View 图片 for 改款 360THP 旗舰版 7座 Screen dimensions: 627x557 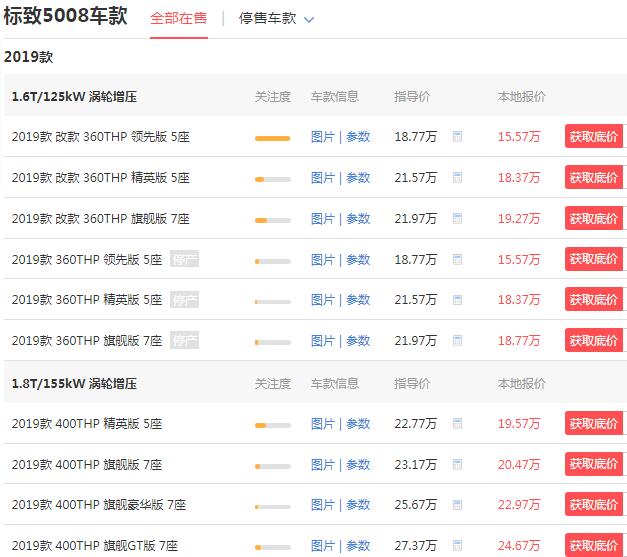click(323, 219)
